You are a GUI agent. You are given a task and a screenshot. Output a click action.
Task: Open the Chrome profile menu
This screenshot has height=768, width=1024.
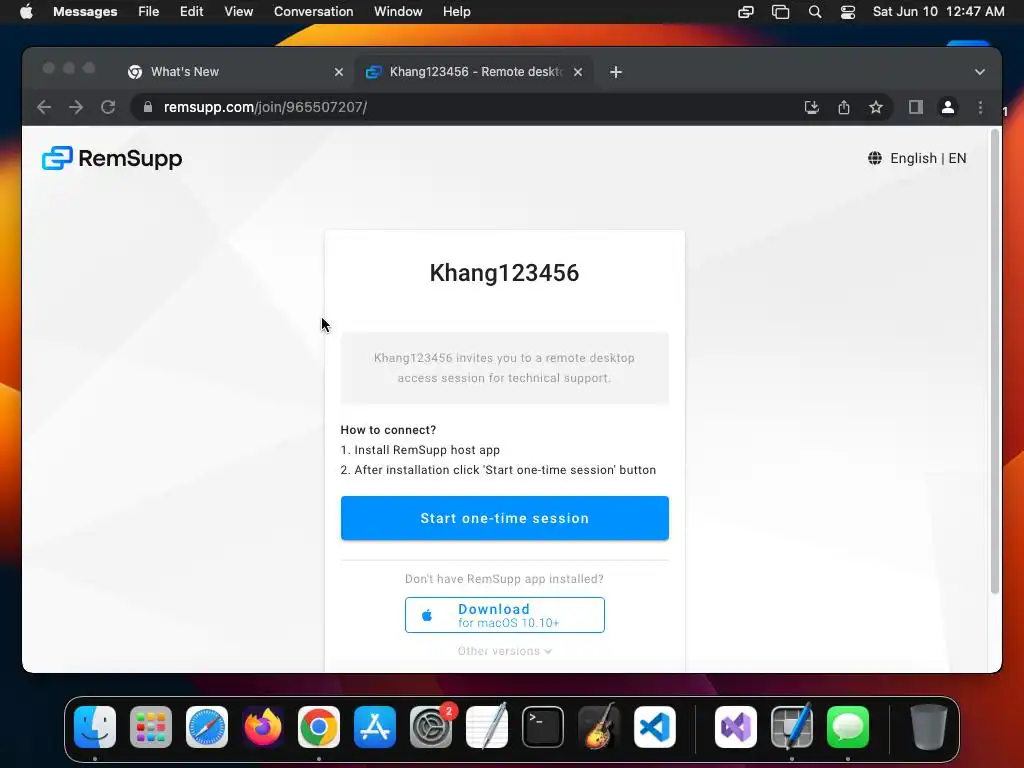click(x=948, y=107)
